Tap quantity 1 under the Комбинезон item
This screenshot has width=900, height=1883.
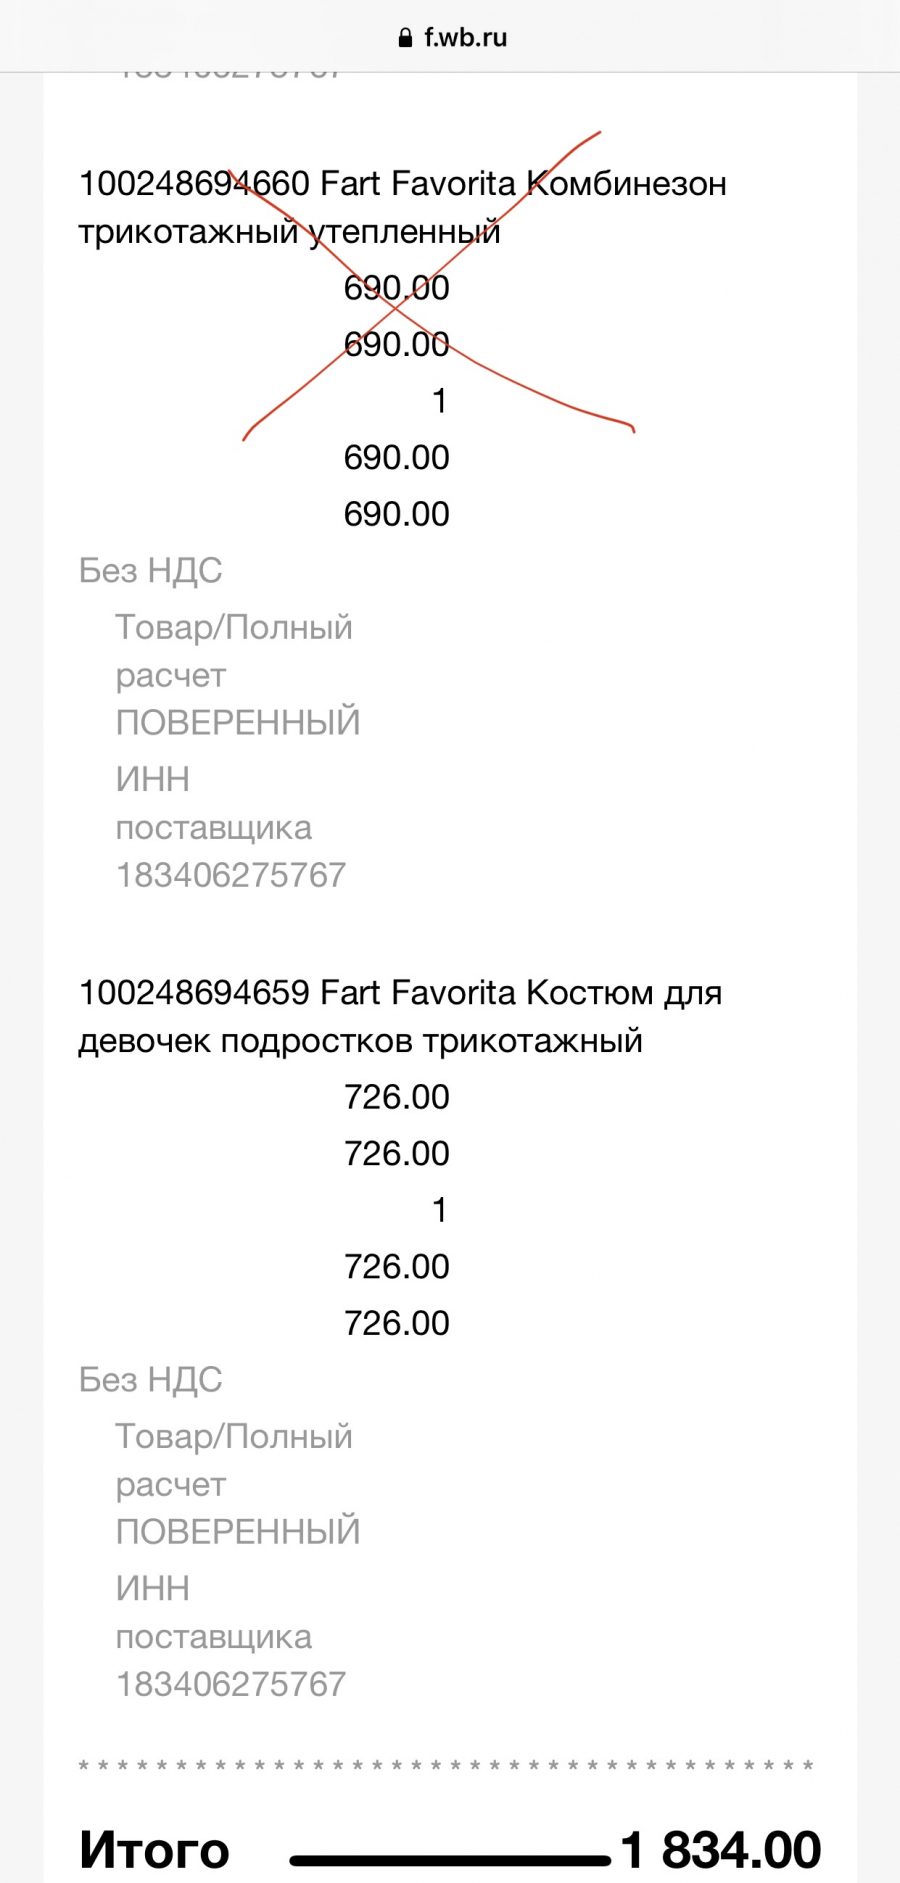pyautogui.click(x=439, y=401)
